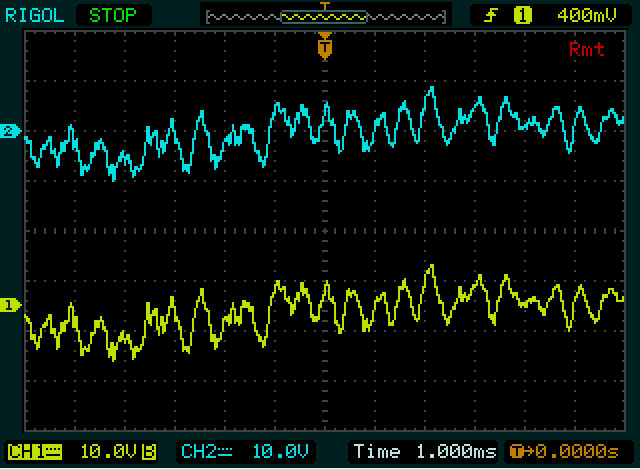The width and height of the screenshot is (640, 469).
Task: Click the CH1 10.0V scale readout
Action: click(108, 452)
